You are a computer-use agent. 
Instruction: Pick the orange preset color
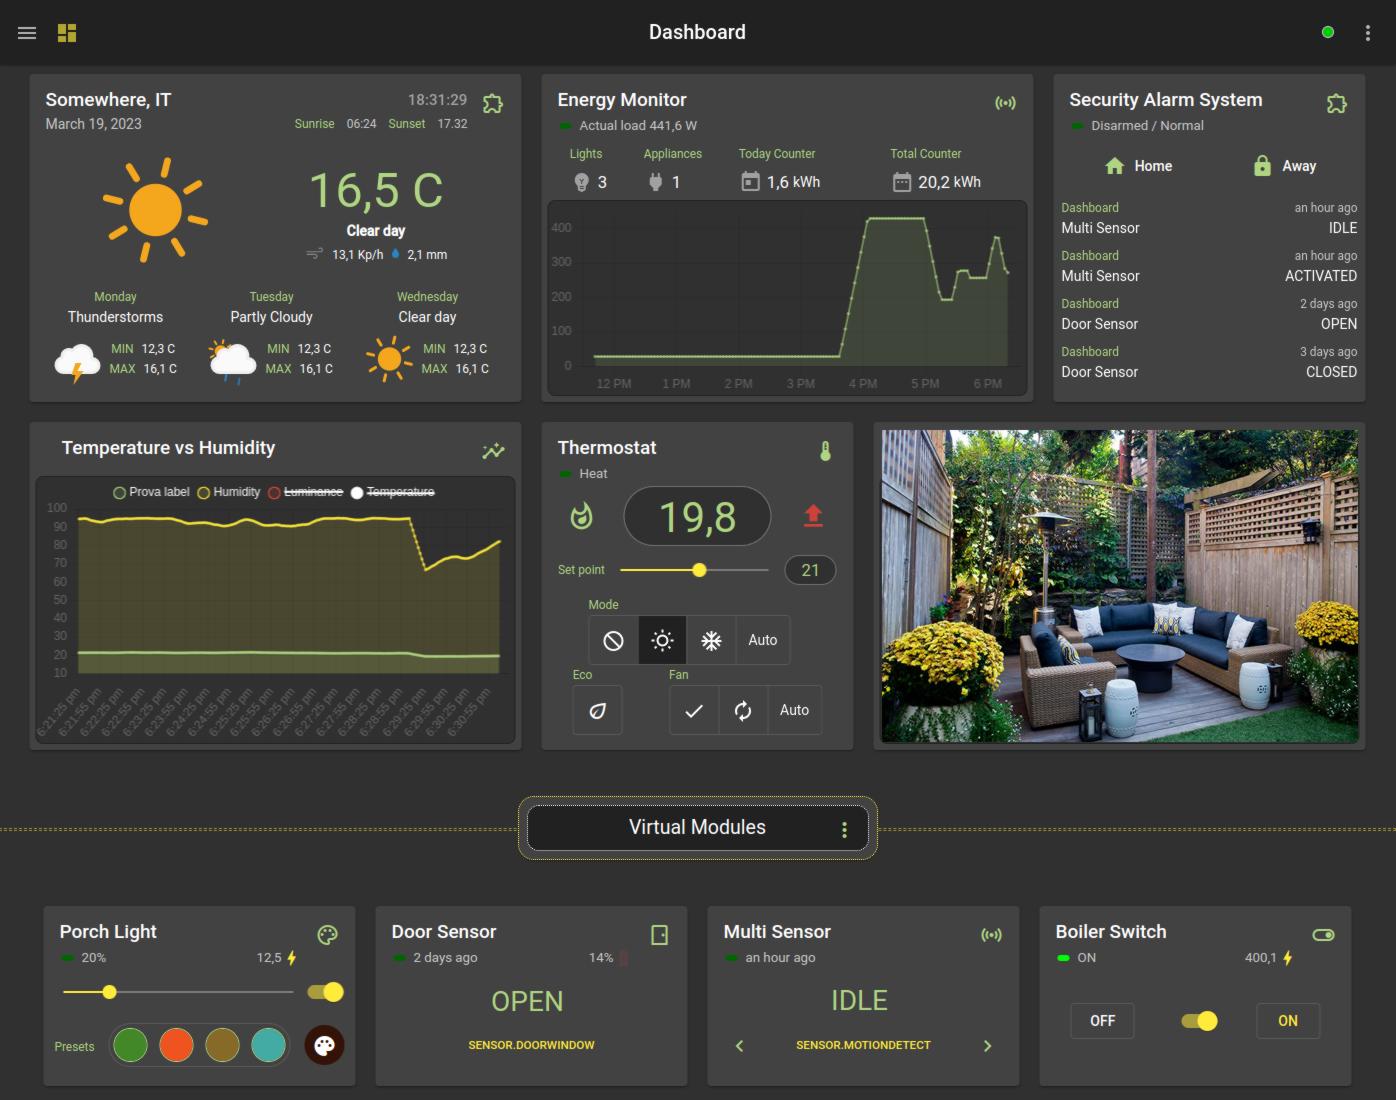tap(176, 1046)
